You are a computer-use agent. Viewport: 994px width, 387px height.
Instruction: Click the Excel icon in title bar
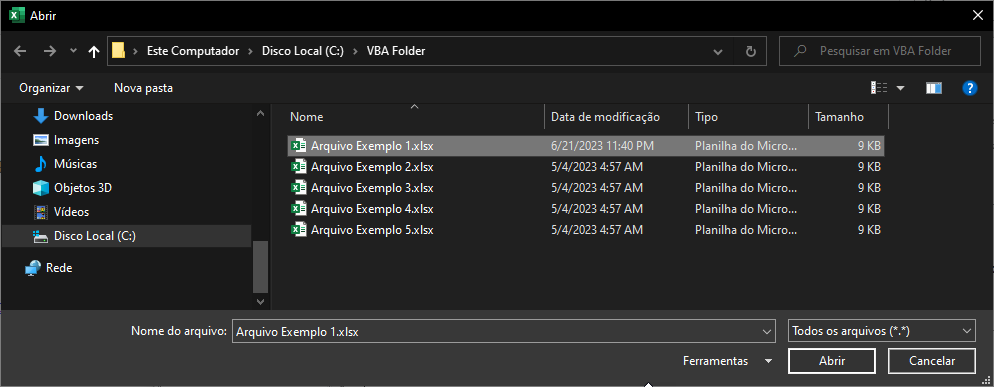tap(17, 15)
